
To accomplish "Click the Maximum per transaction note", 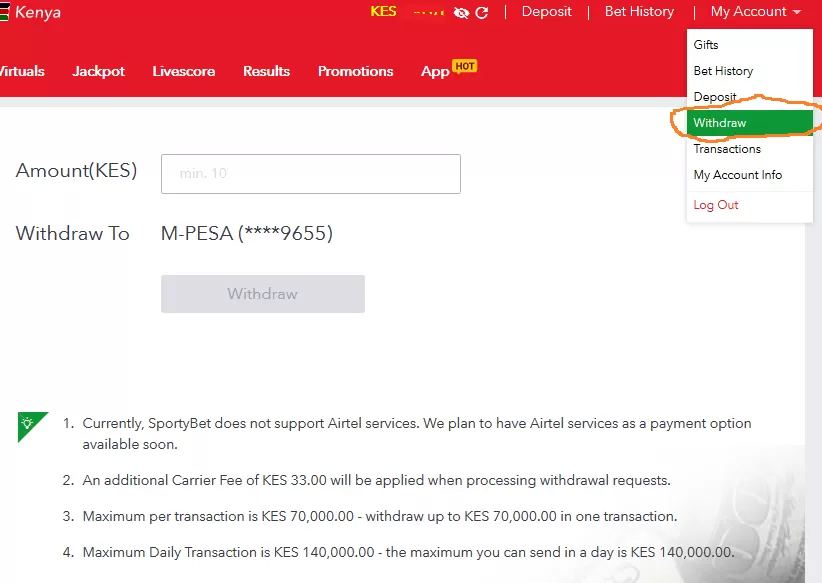I will coord(380,516).
